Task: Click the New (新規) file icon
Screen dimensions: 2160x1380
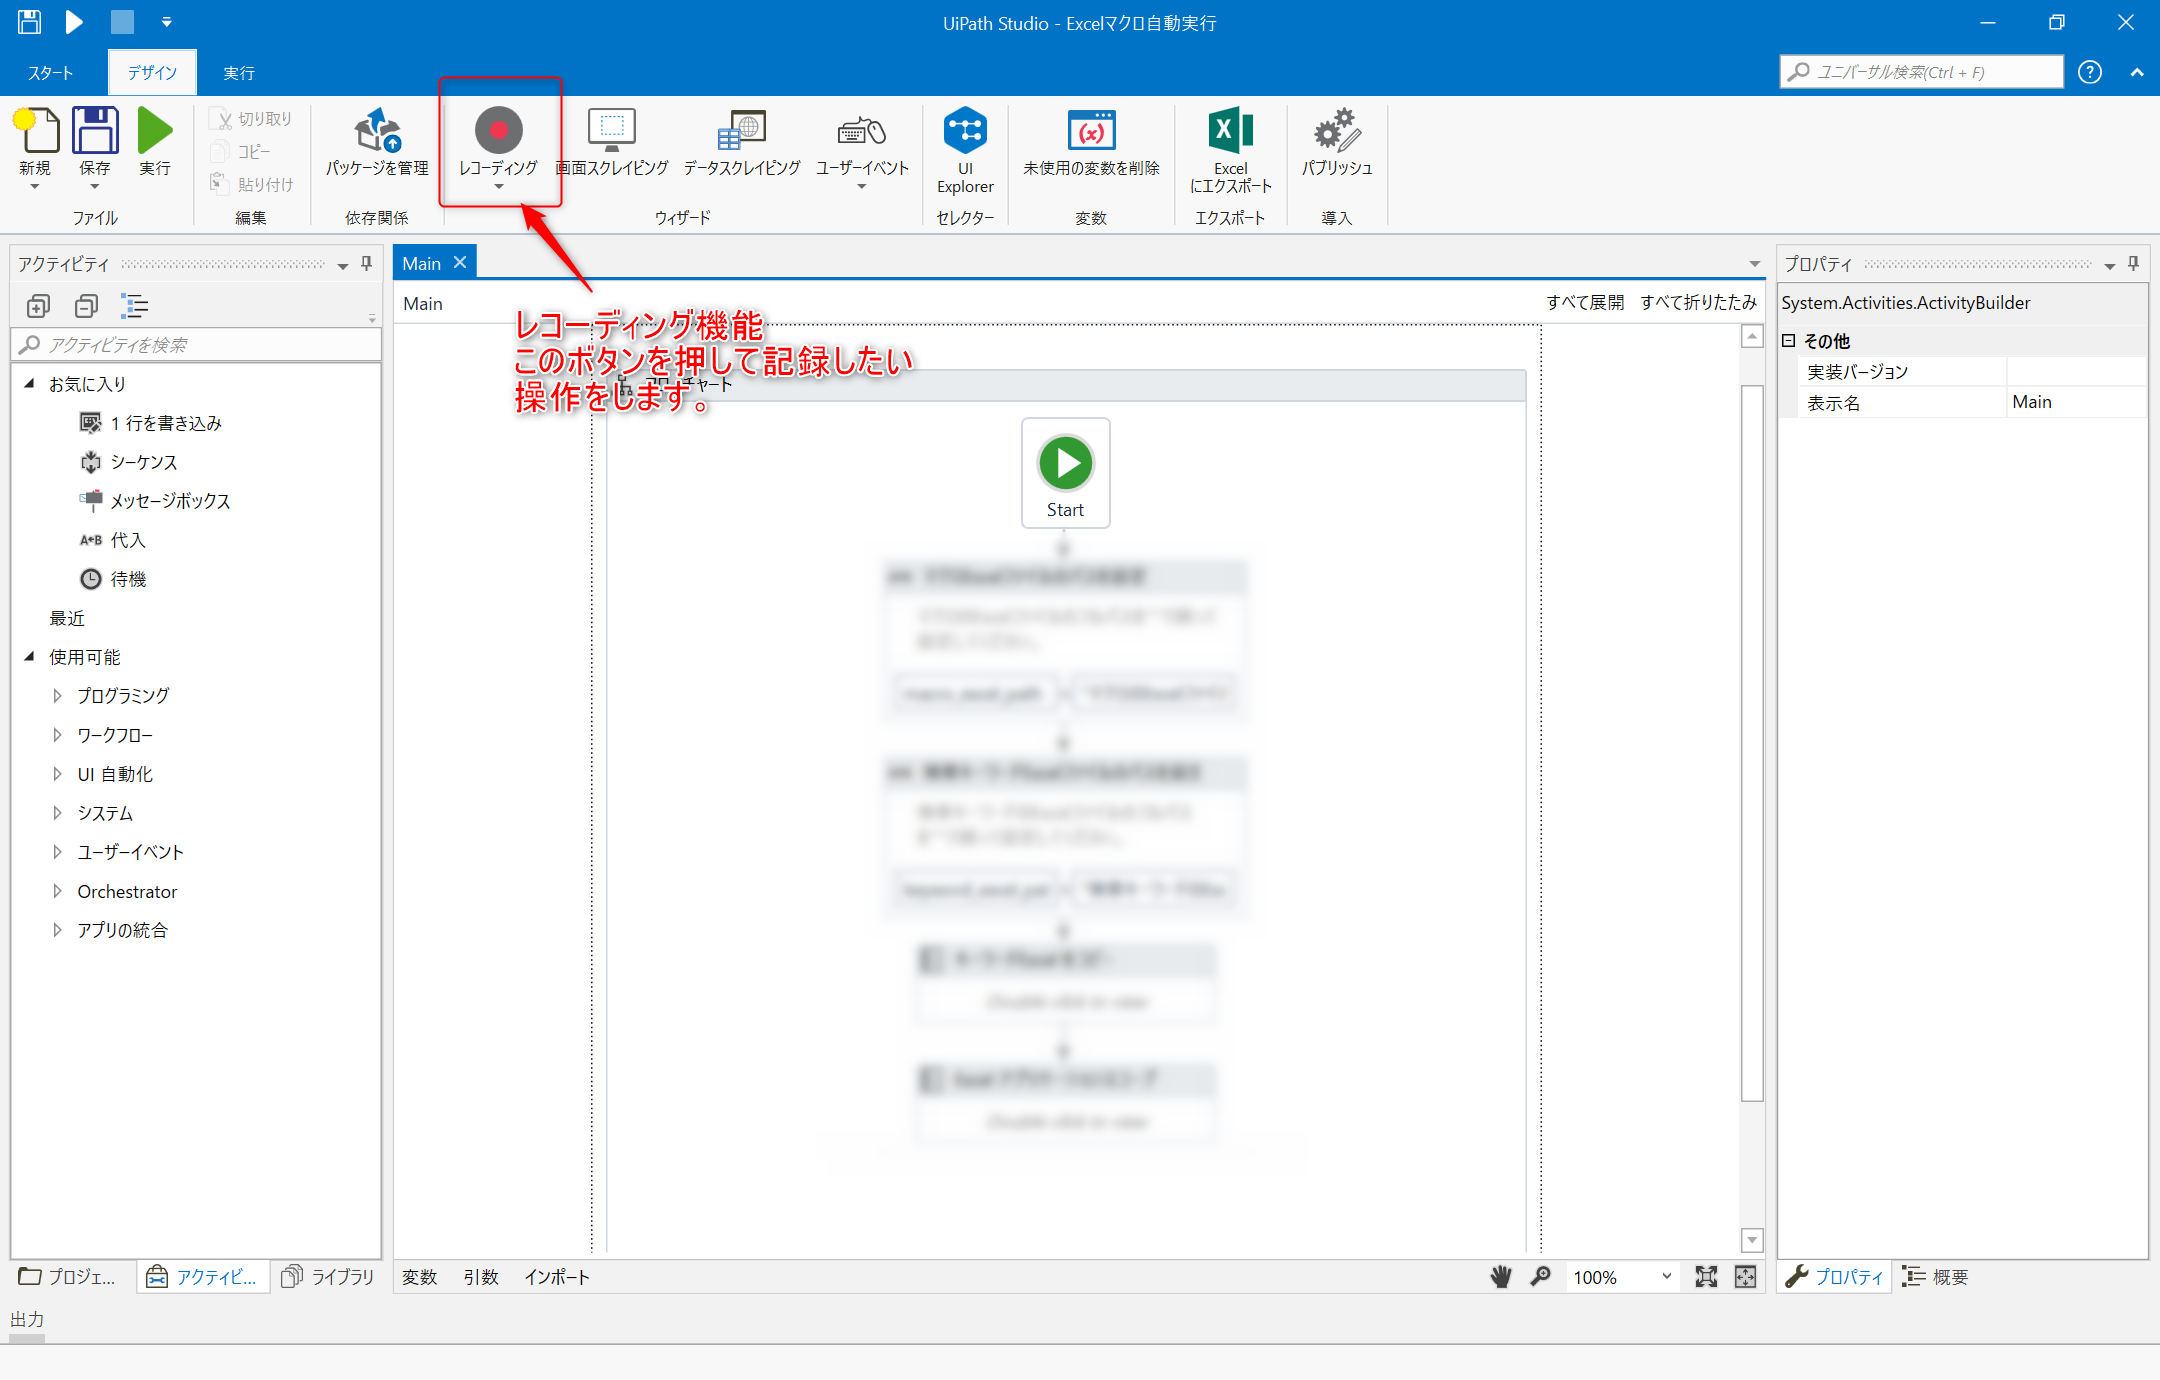Action: coord(35,131)
